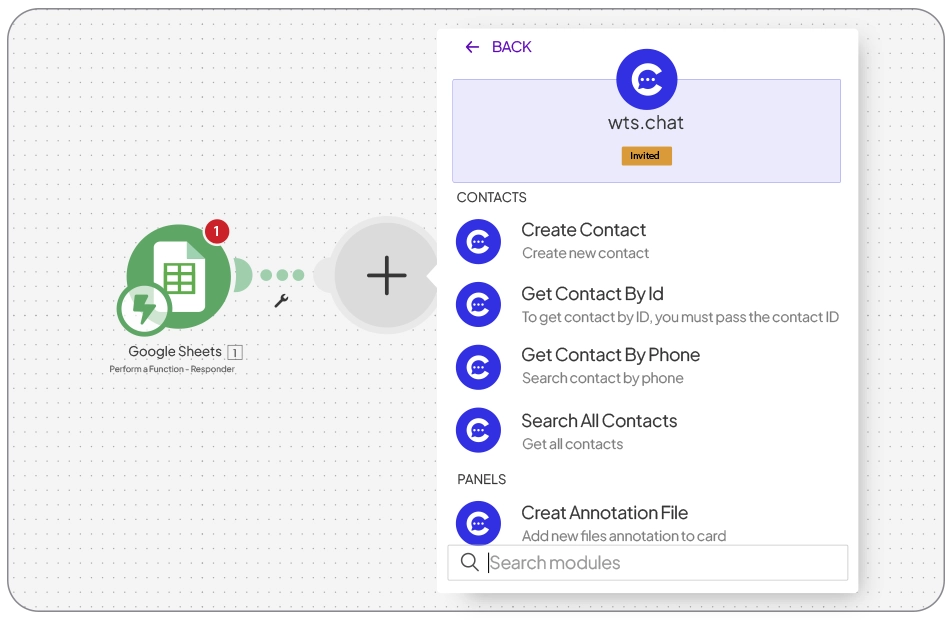The width and height of the screenshot is (952, 620).
Task: Select Get Contact By Id module
Action: pyautogui.click(x=592, y=294)
